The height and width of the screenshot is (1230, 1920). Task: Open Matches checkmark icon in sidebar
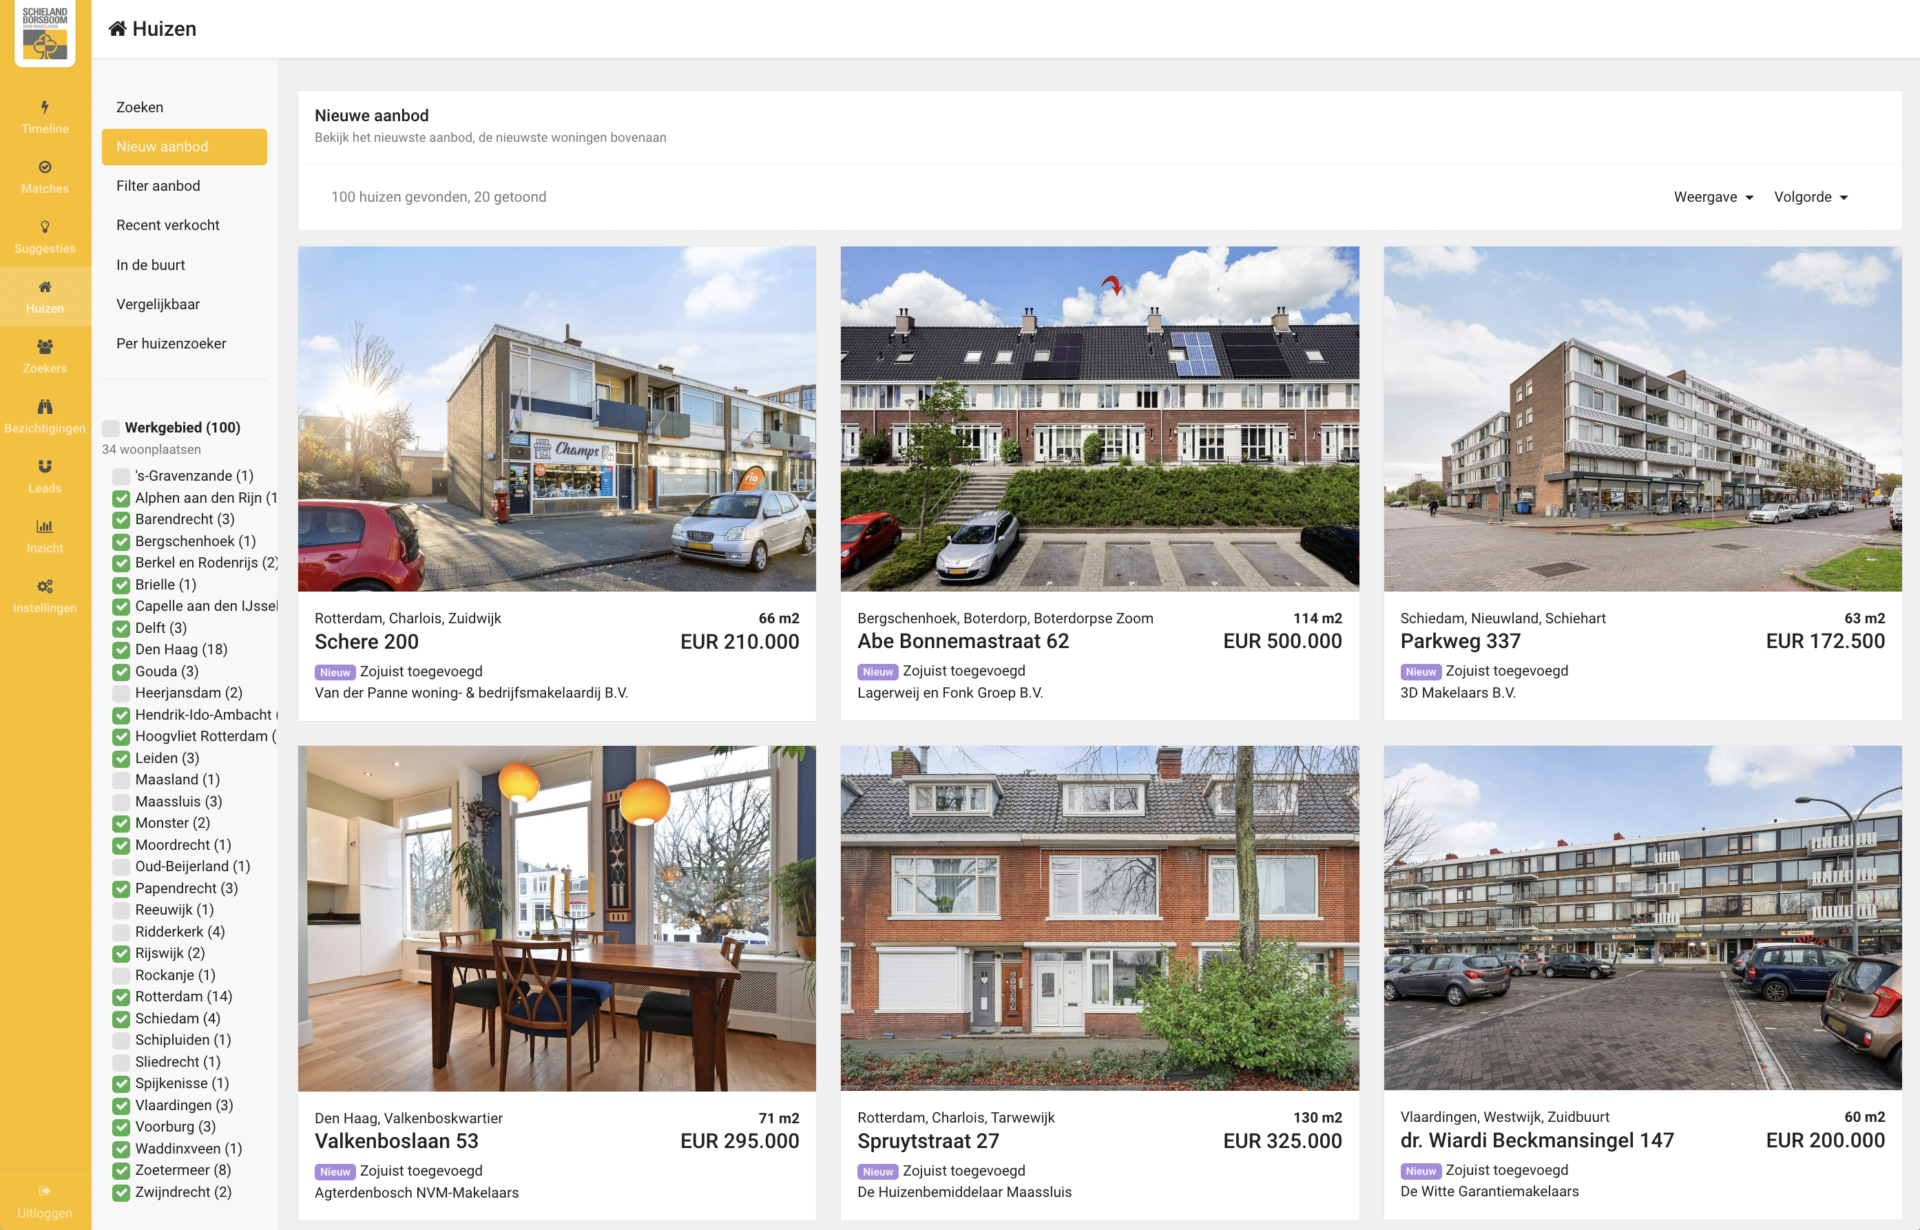[45, 167]
